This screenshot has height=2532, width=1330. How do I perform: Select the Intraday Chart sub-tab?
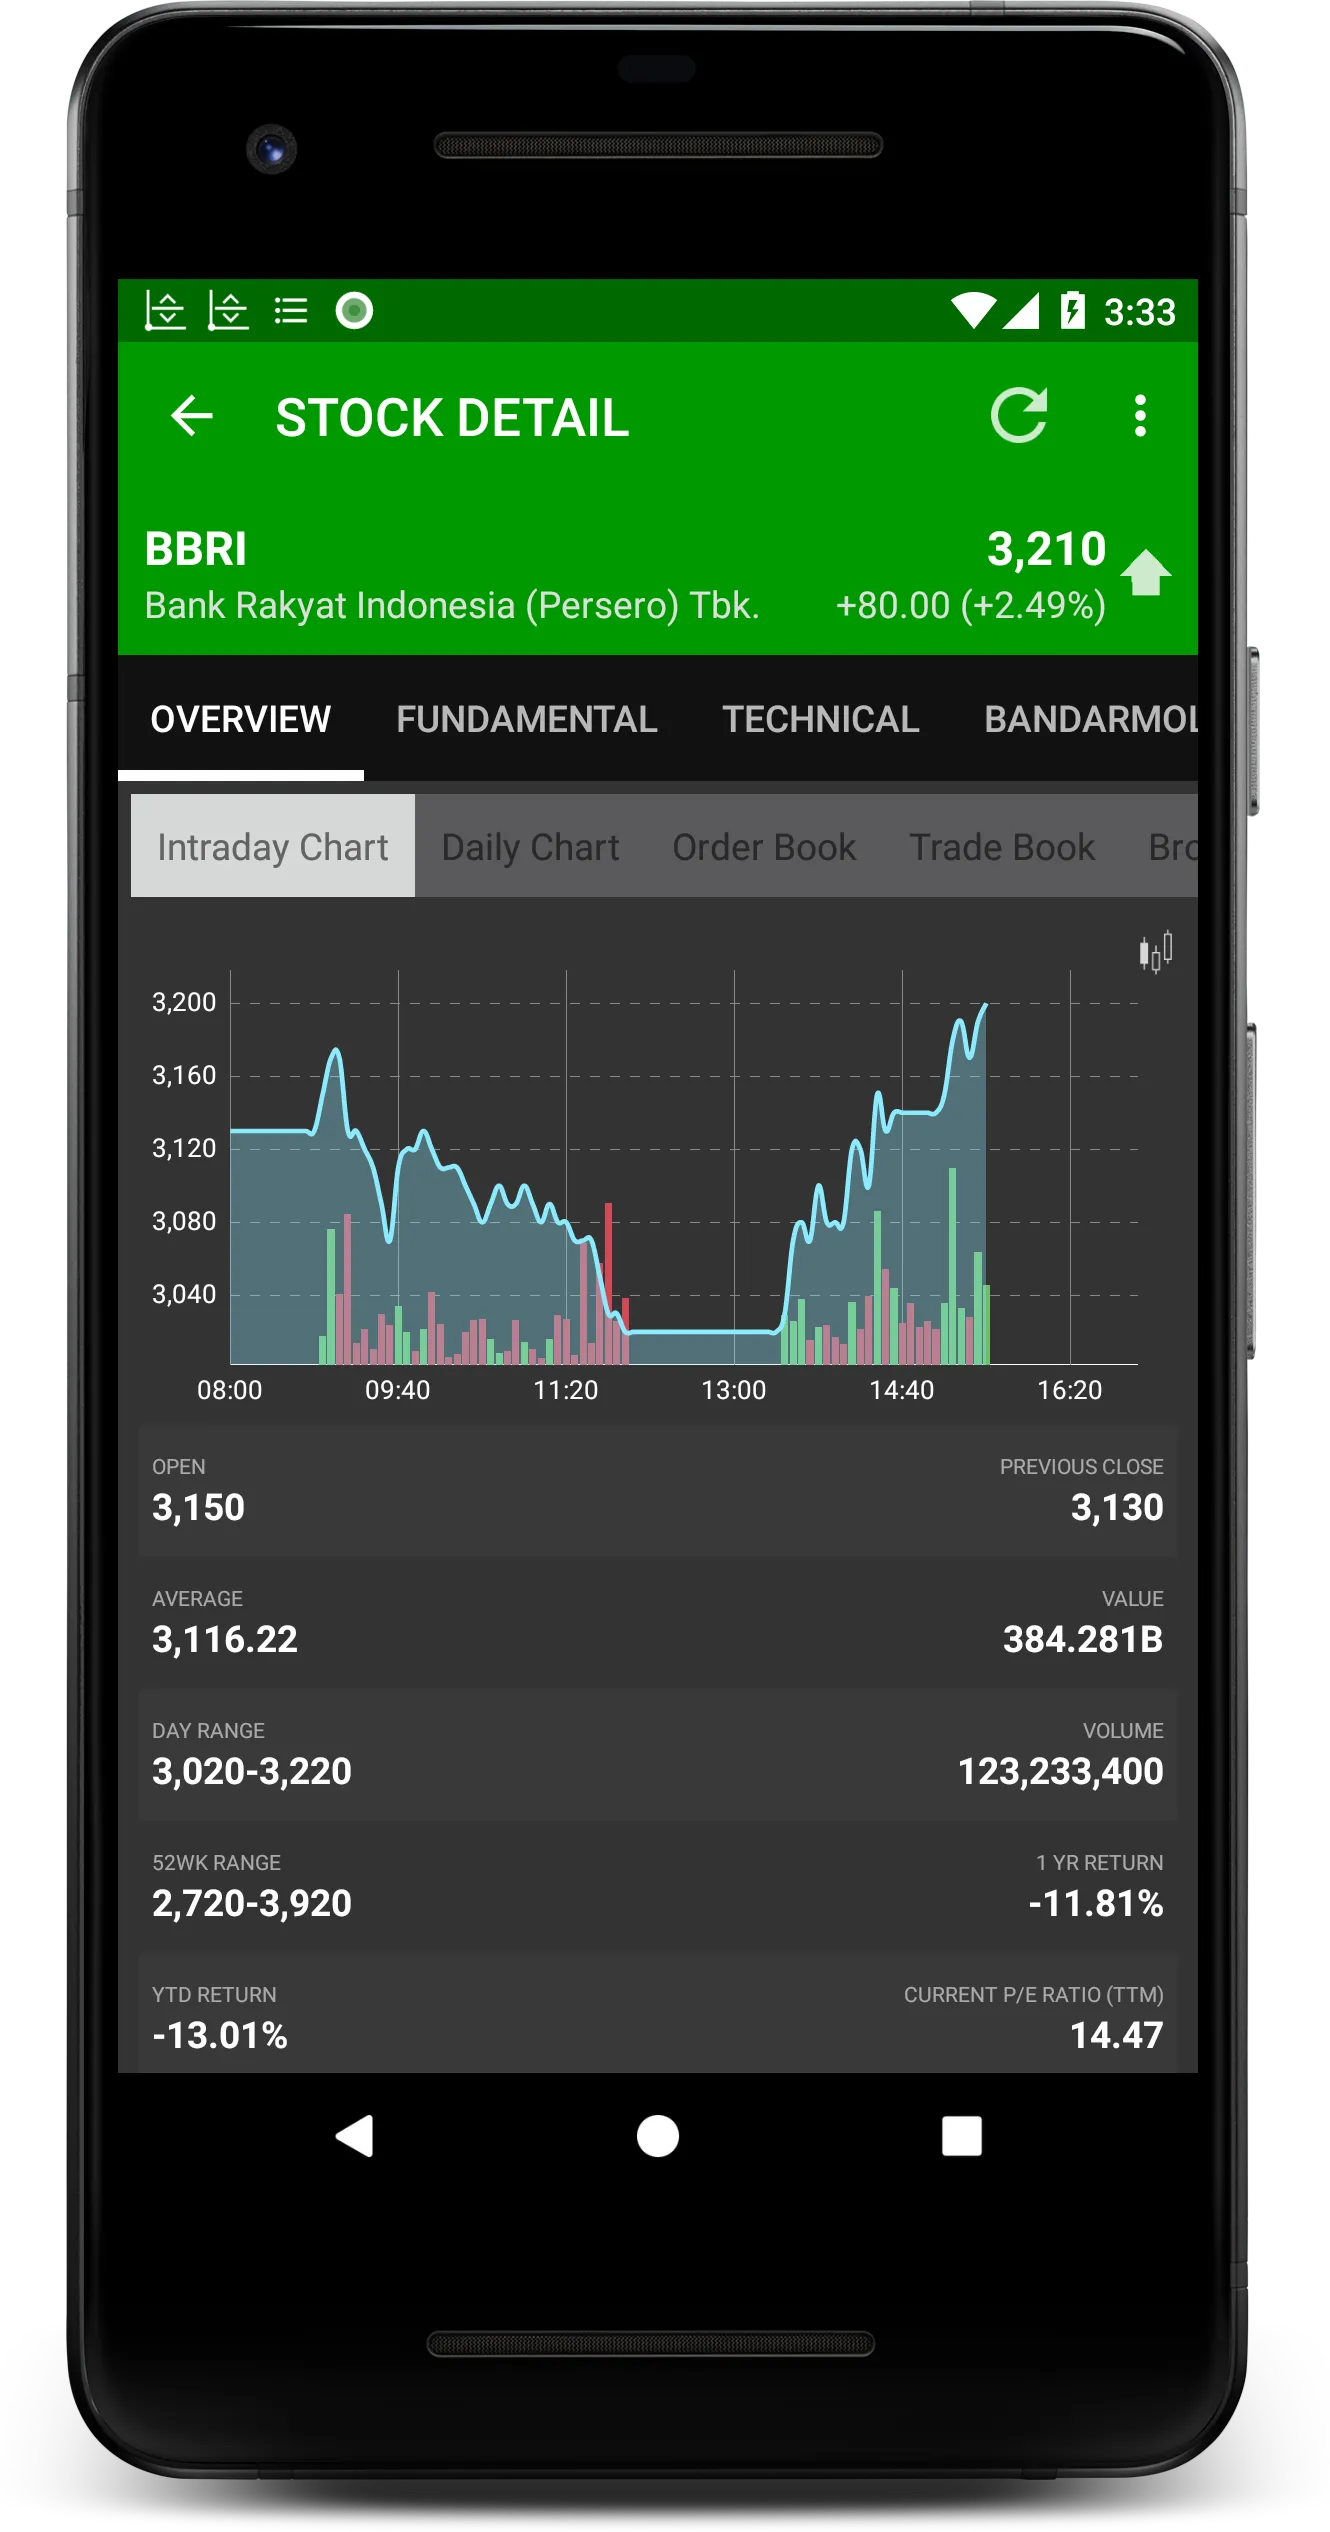pos(273,846)
